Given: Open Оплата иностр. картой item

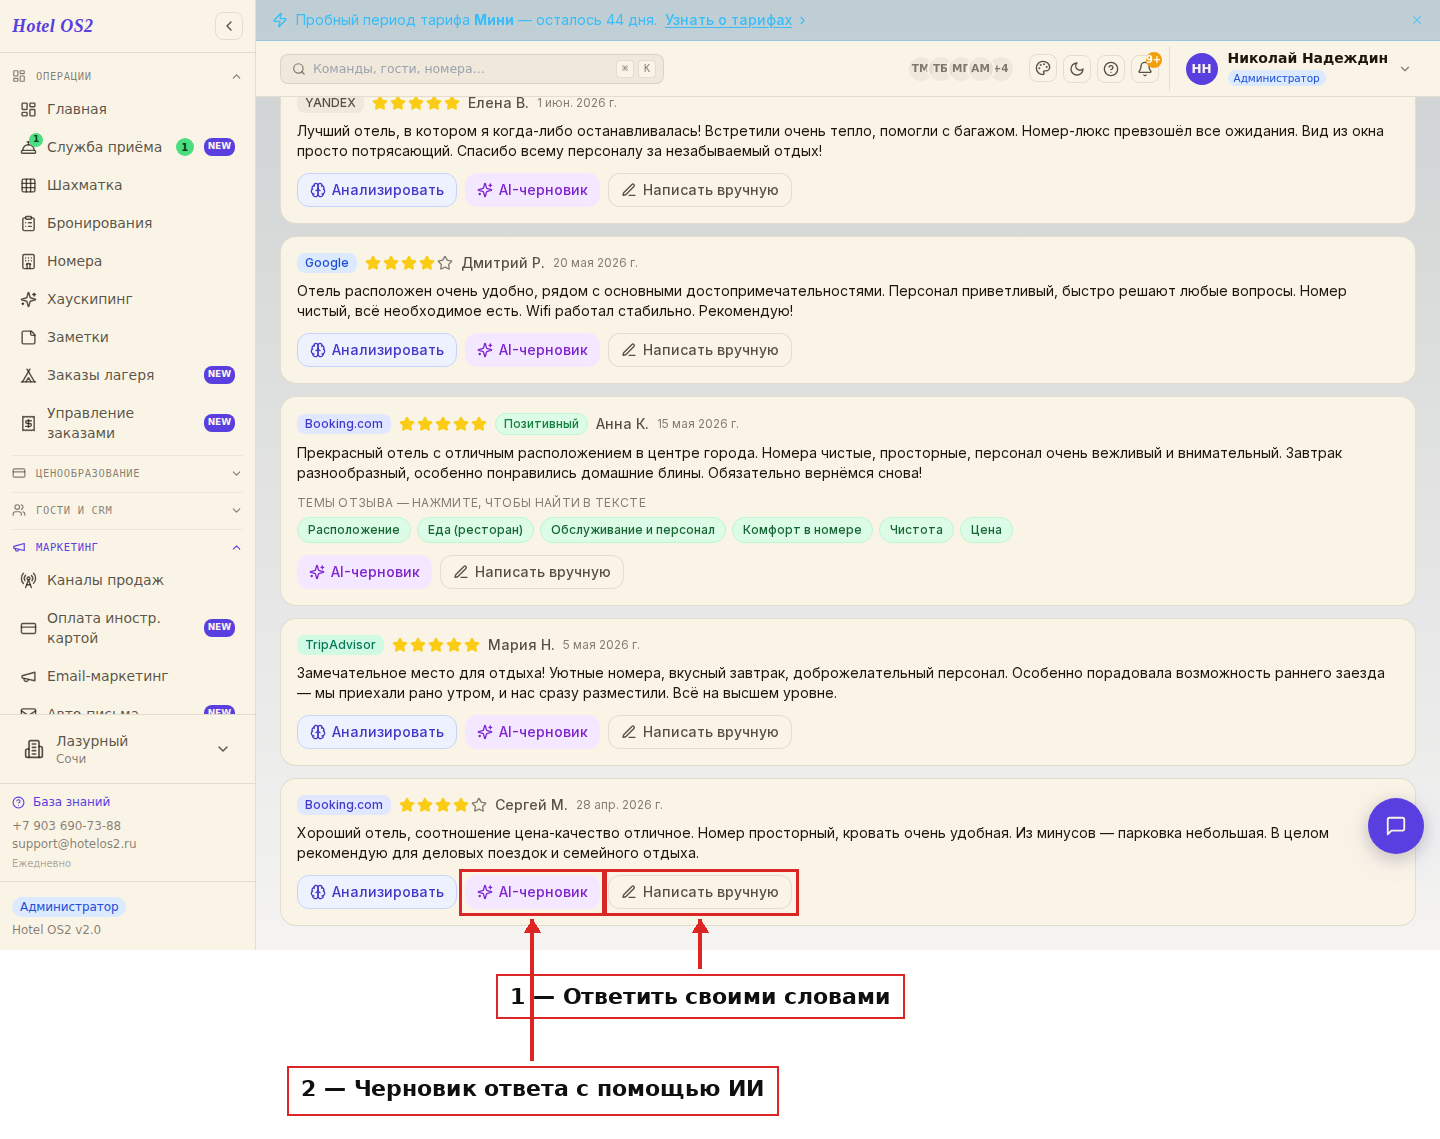Looking at the screenshot, I should click(127, 628).
